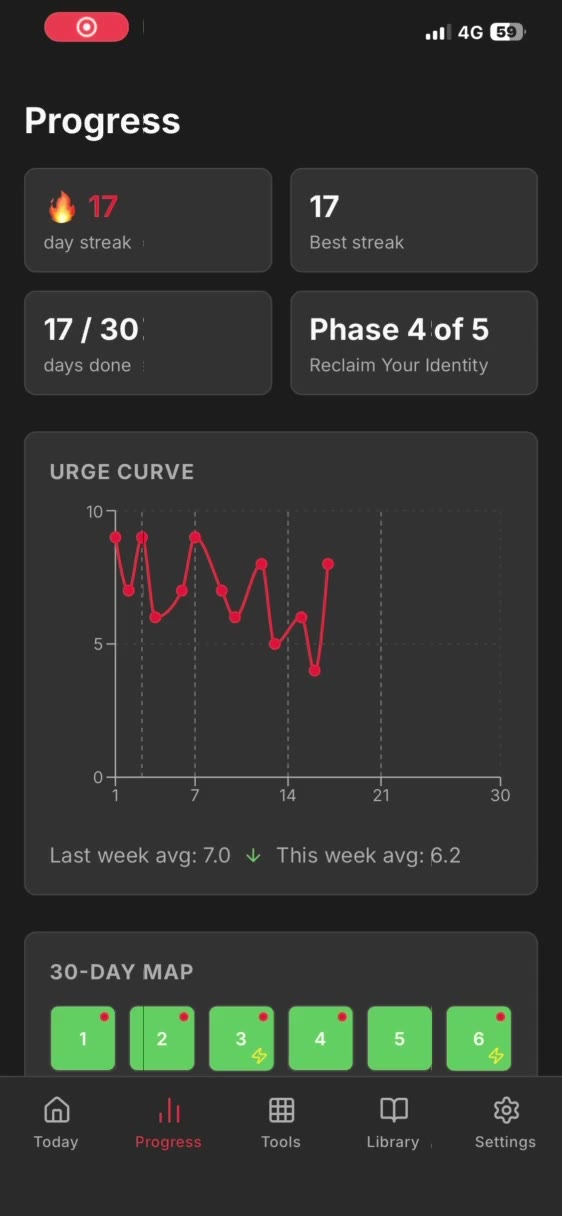562x1216 pixels.
Task: Open the Tools grid icon
Action: coord(281,1110)
